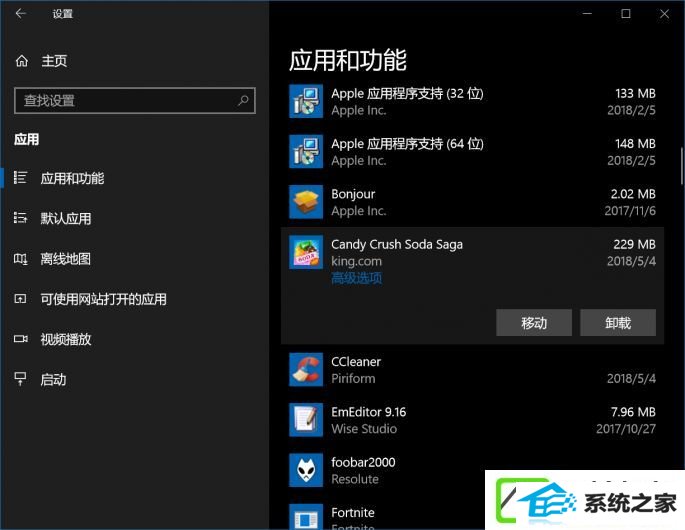Click the 离线地图 map icon
The width and height of the screenshot is (685, 530).
click(20, 259)
